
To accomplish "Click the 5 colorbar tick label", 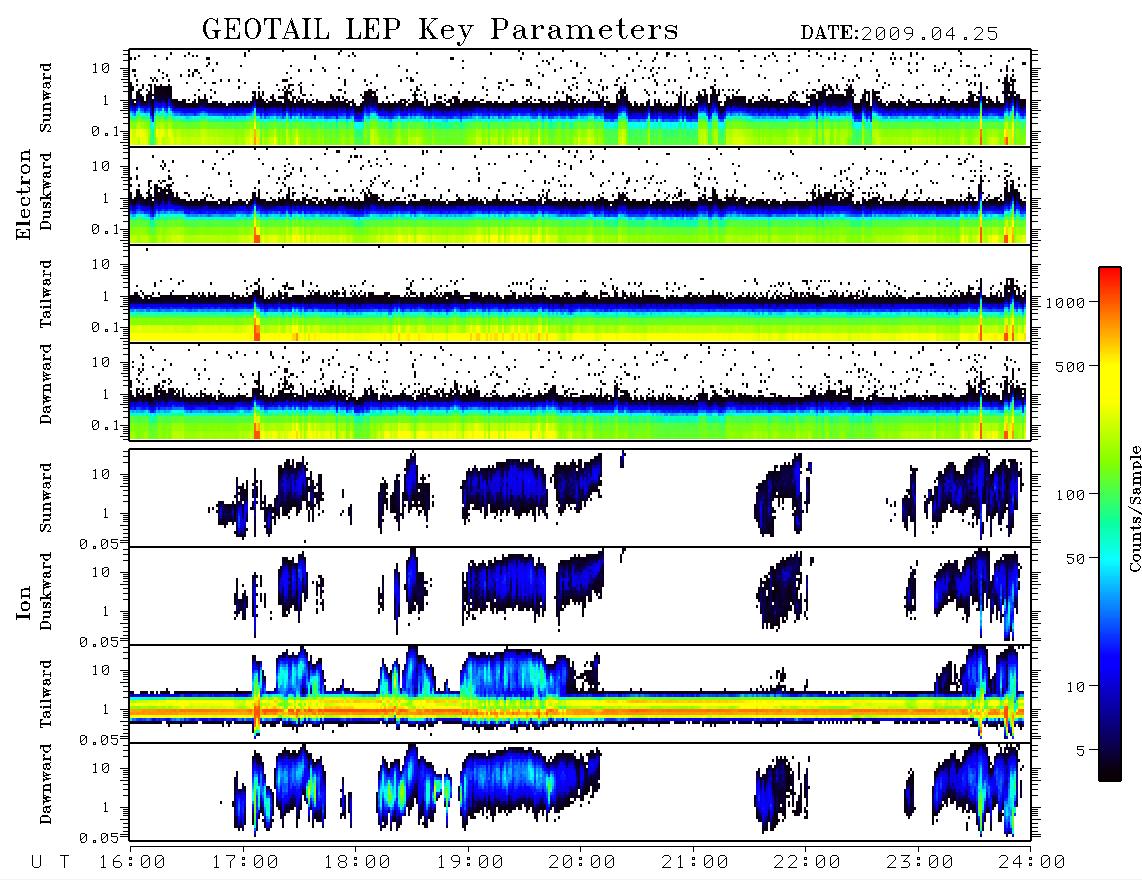I will point(1081,751).
